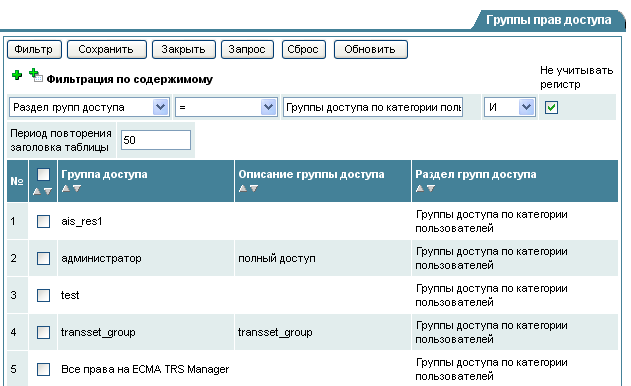Add a new filter condition with green plus
The width and height of the screenshot is (631, 386).
[17, 75]
